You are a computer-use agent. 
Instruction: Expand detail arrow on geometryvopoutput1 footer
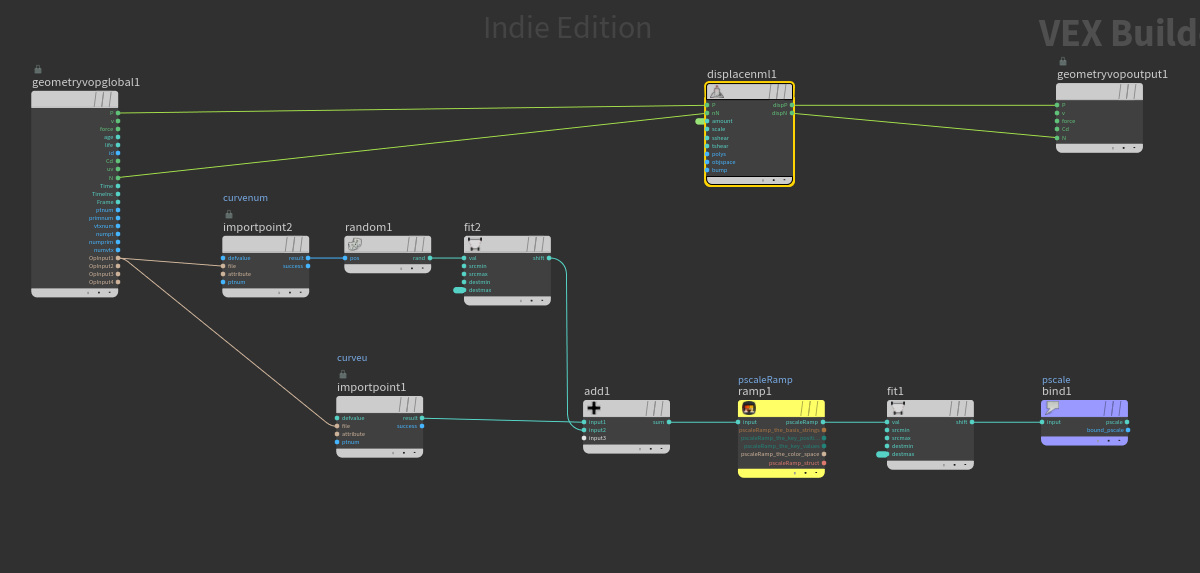click(1134, 147)
